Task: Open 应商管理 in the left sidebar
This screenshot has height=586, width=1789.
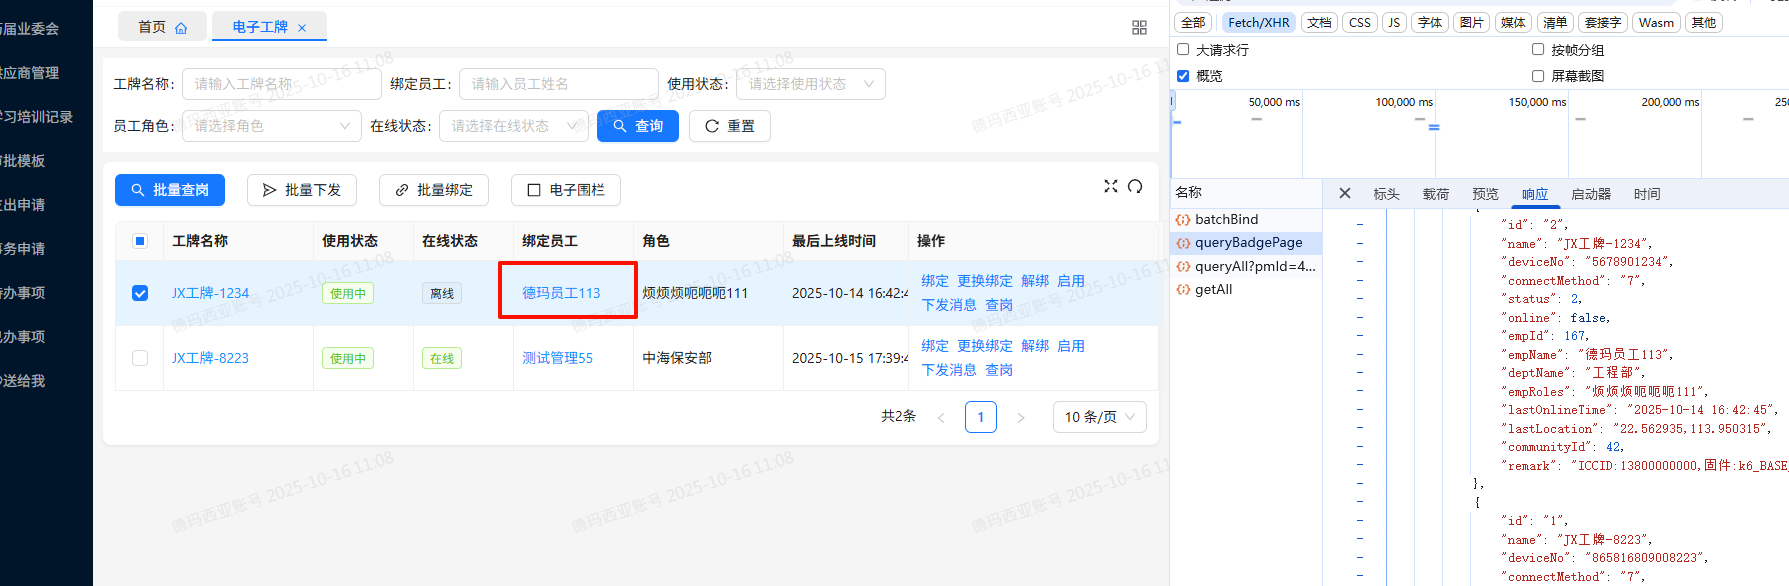Action: (x=30, y=73)
